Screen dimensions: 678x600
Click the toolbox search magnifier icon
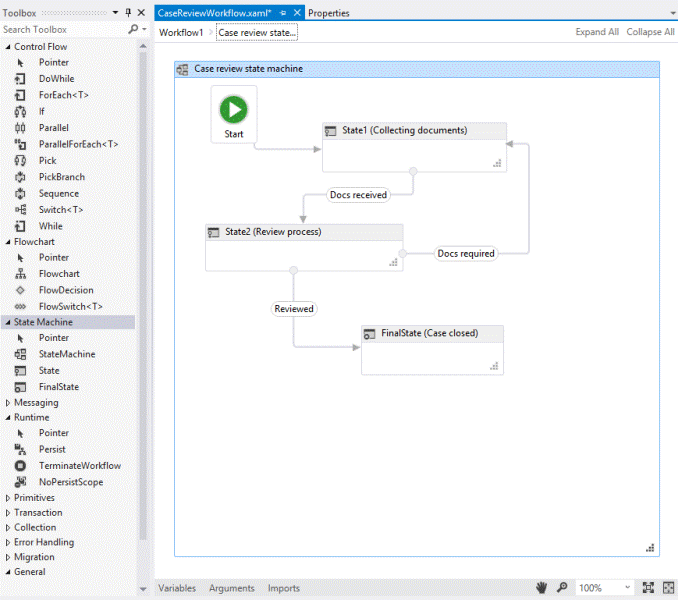(133, 29)
